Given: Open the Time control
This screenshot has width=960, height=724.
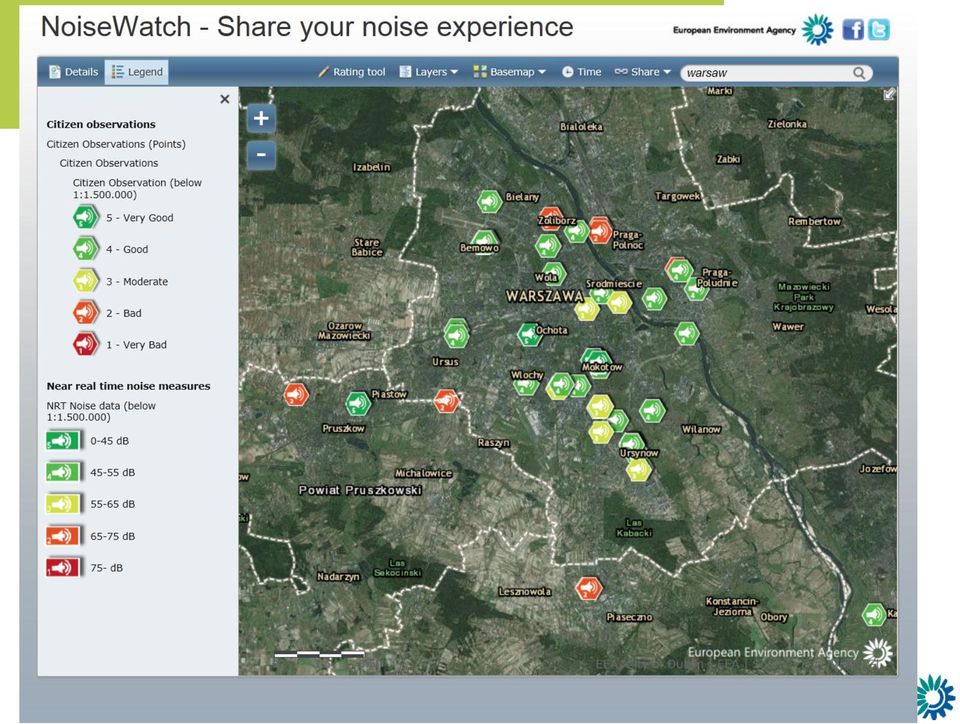Looking at the screenshot, I should click(582, 72).
